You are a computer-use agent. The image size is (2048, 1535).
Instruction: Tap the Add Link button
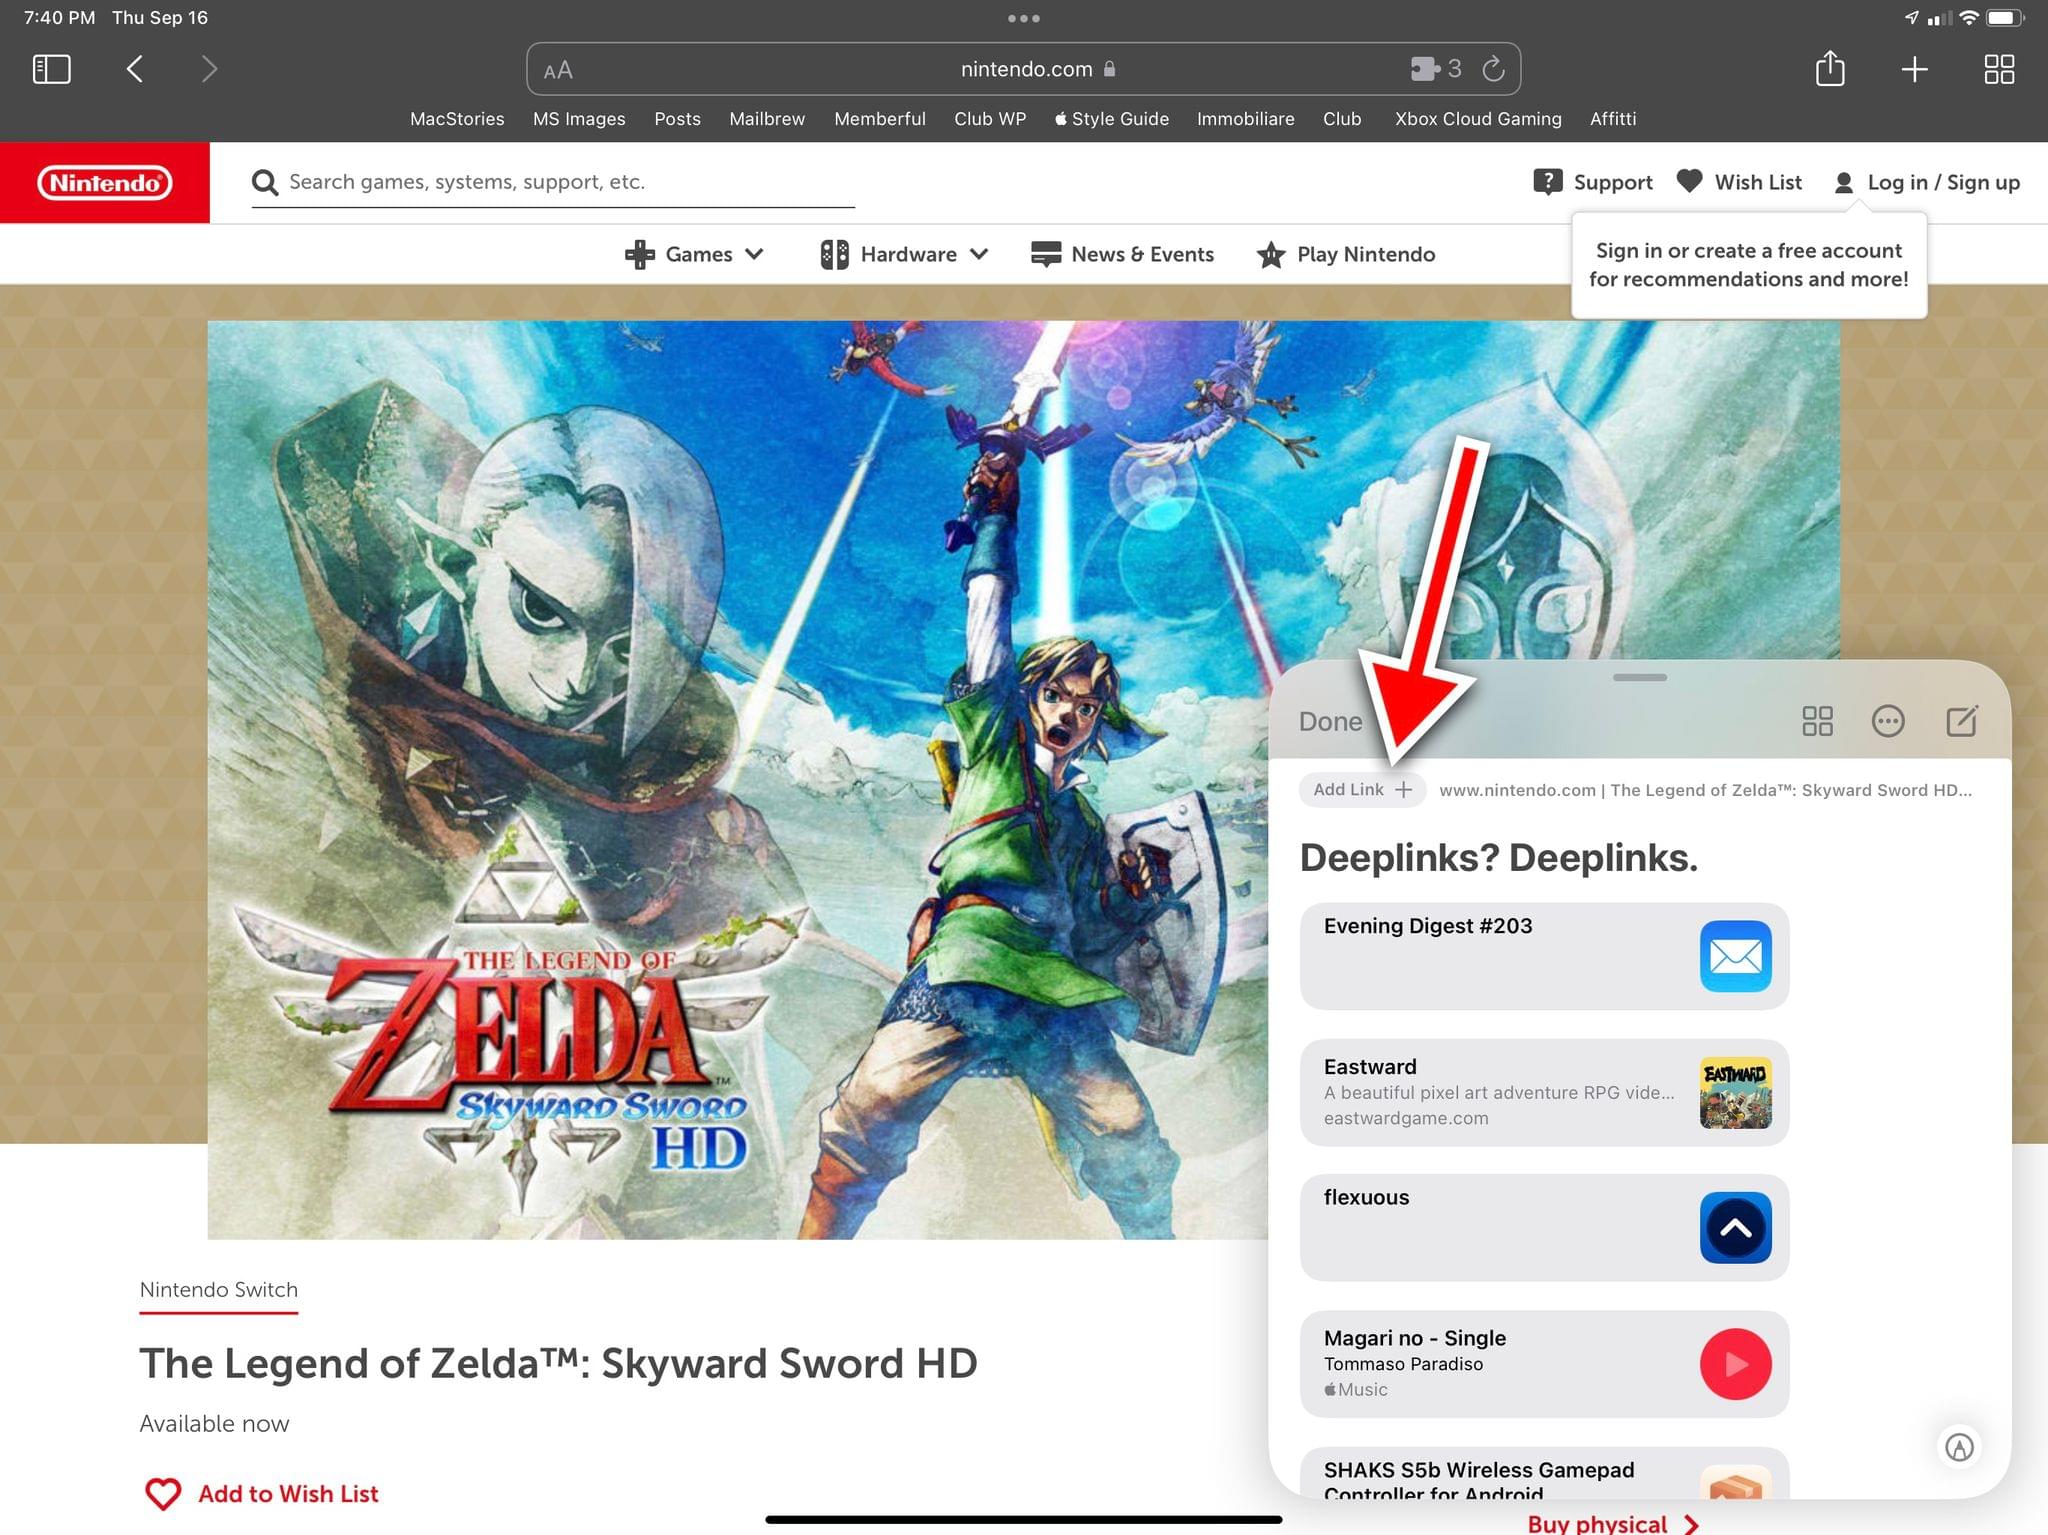pos(1362,789)
